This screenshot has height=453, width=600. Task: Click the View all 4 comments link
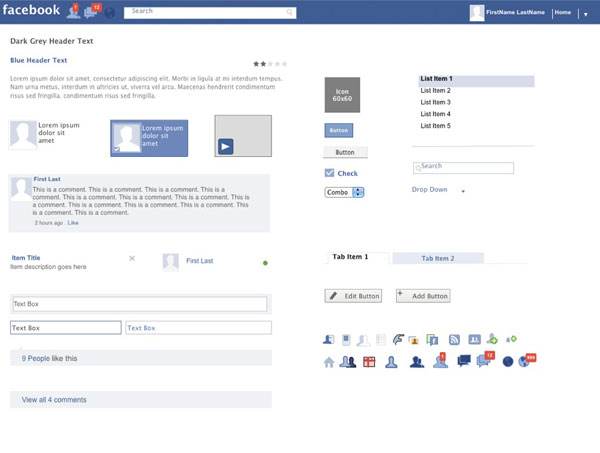click(54, 400)
